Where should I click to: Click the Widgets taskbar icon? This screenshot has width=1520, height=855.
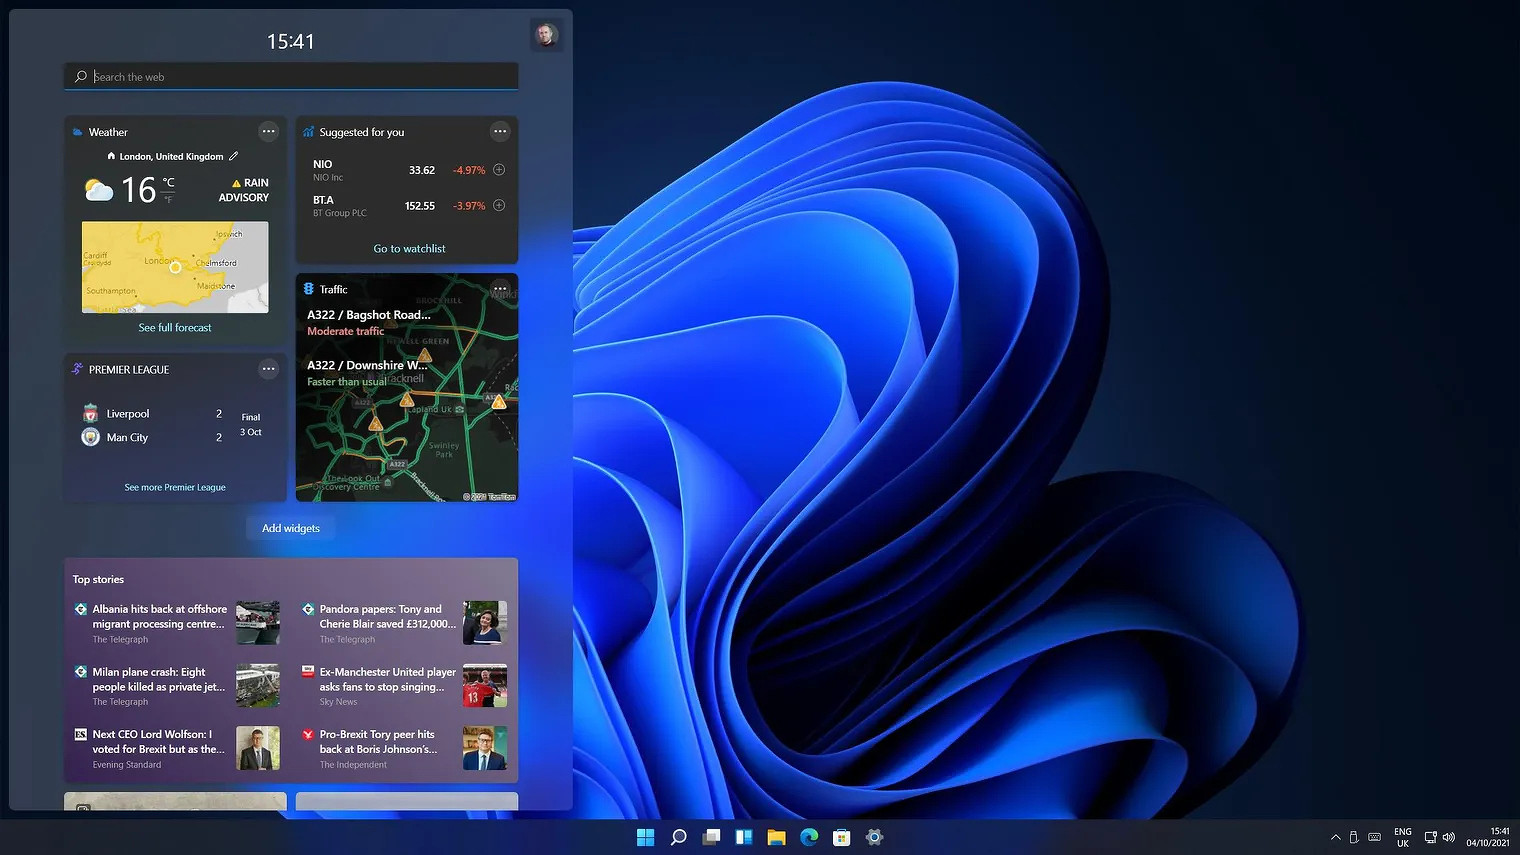(744, 837)
